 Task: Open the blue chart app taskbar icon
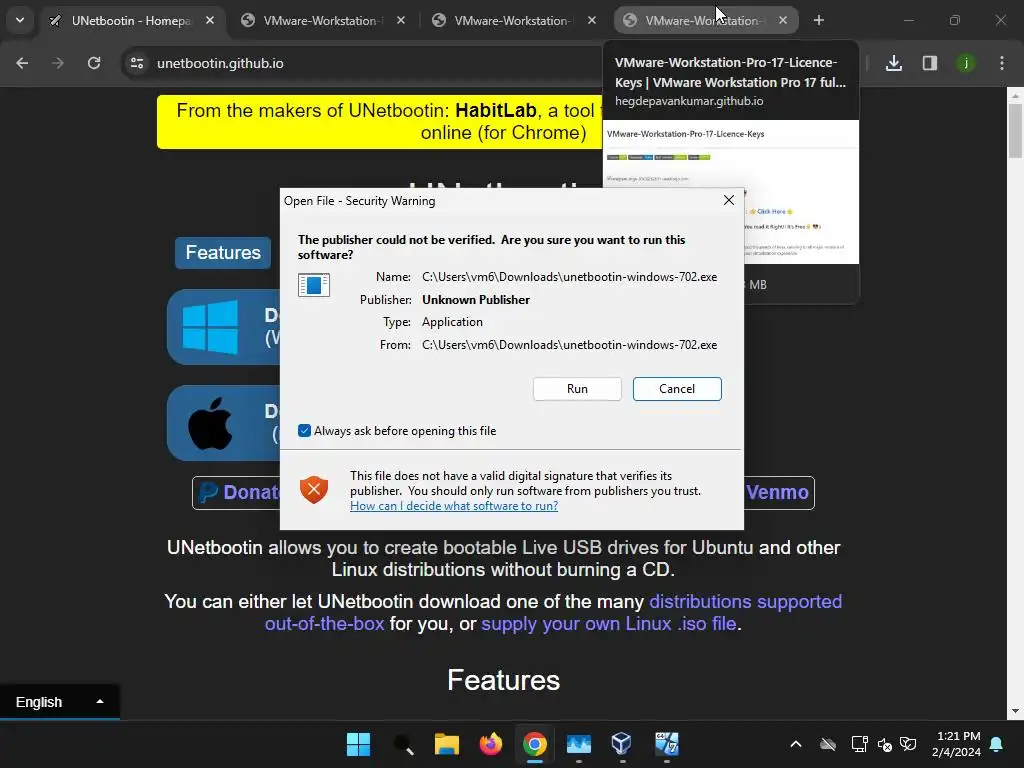pos(579,744)
